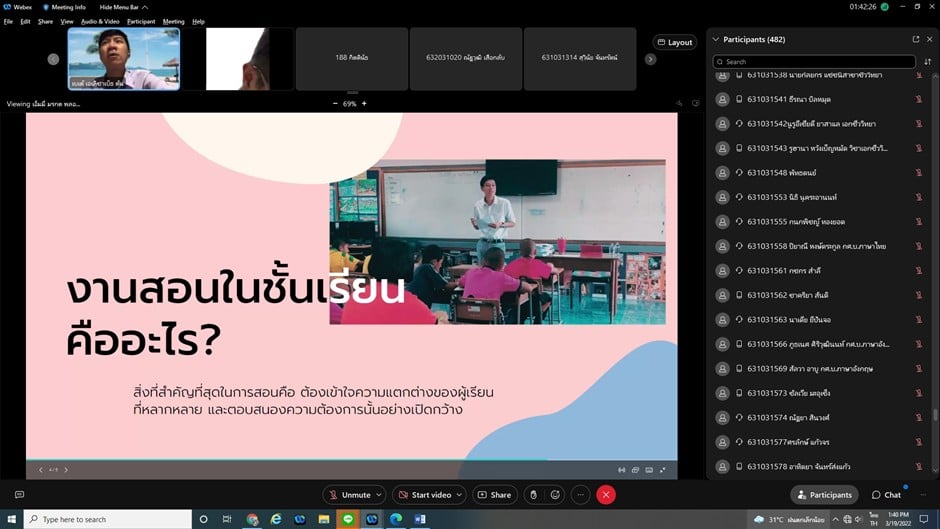Image resolution: width=940 pixels, height=529 pixels.
Task: Click the Windows search box
Action: 108,519
